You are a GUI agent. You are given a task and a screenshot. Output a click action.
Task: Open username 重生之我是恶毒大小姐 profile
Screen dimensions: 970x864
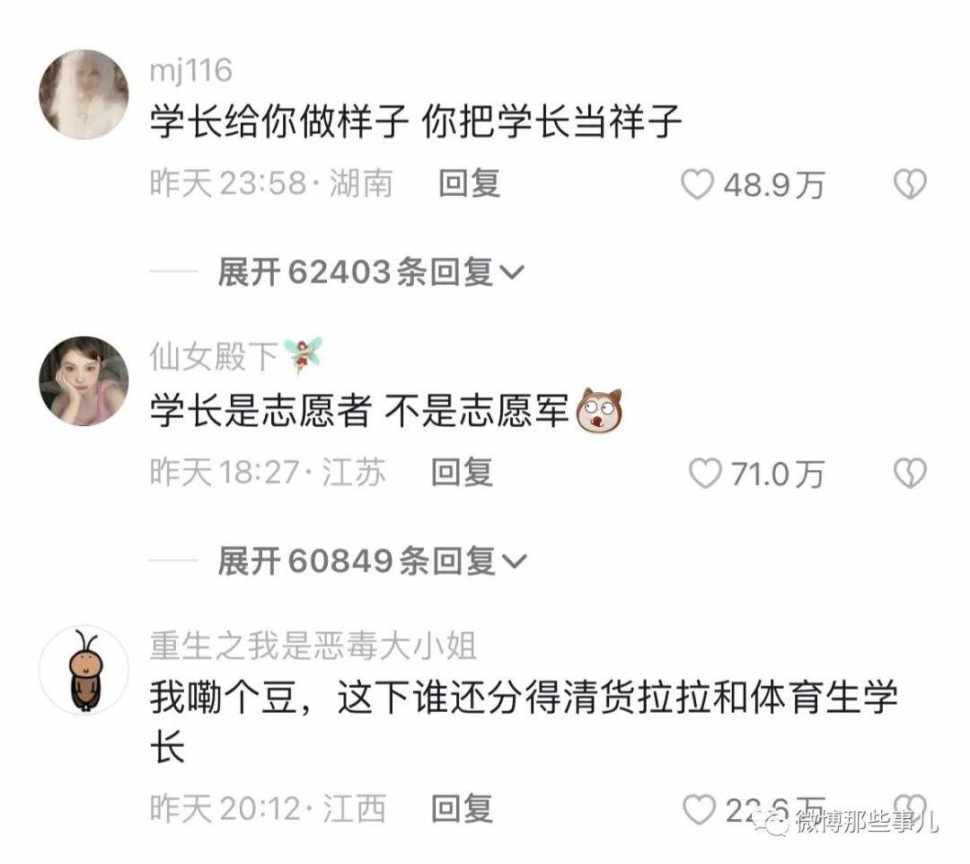coord(314,646)
